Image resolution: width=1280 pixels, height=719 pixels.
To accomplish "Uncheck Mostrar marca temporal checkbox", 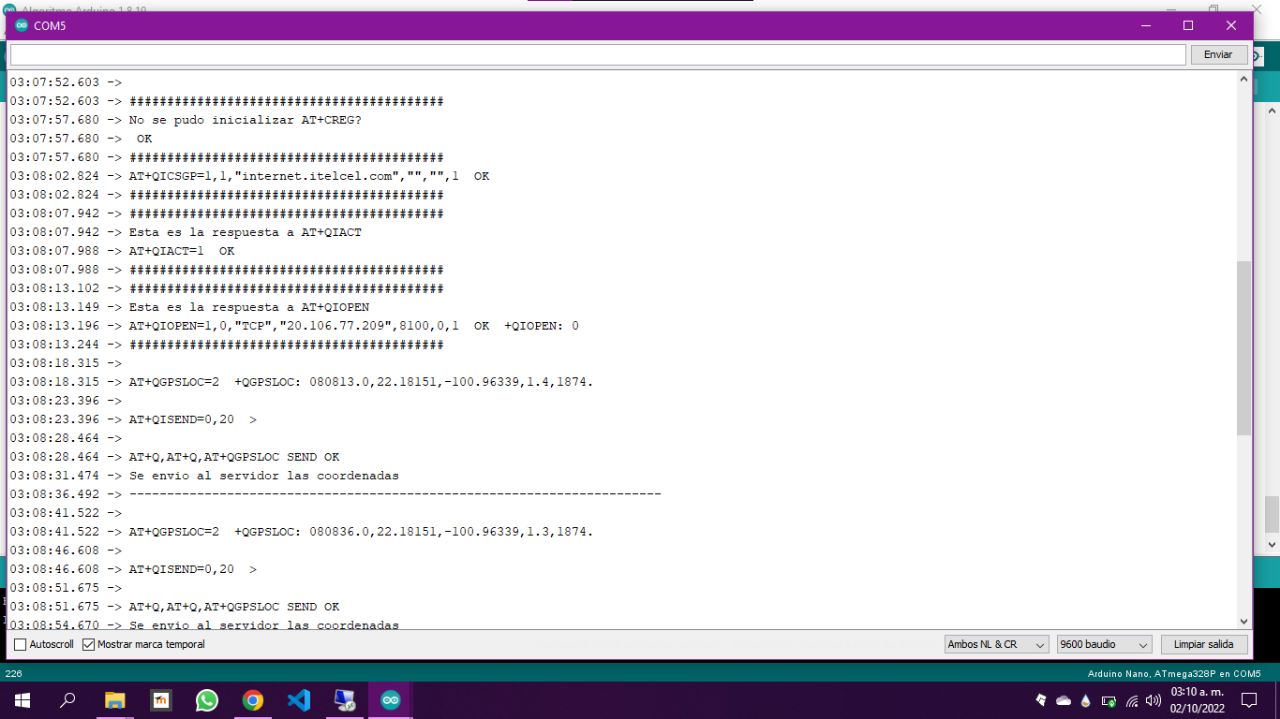I will coord(89,645).
